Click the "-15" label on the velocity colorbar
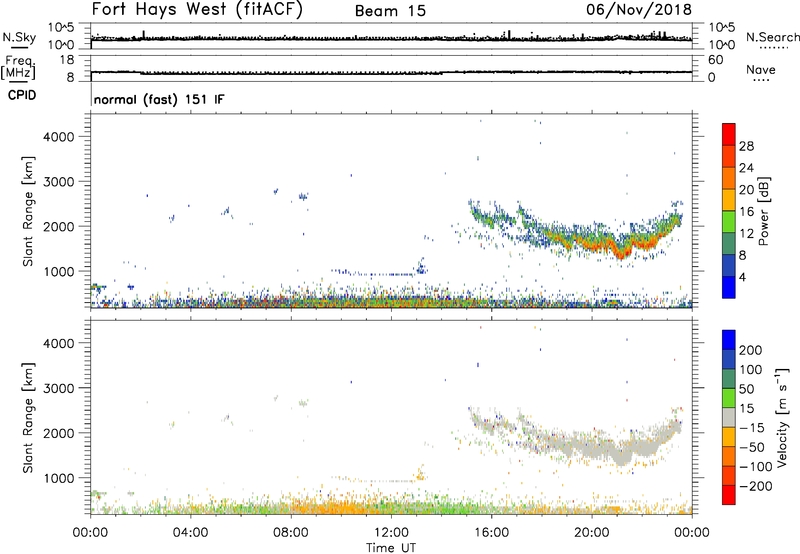 point(752,427)
